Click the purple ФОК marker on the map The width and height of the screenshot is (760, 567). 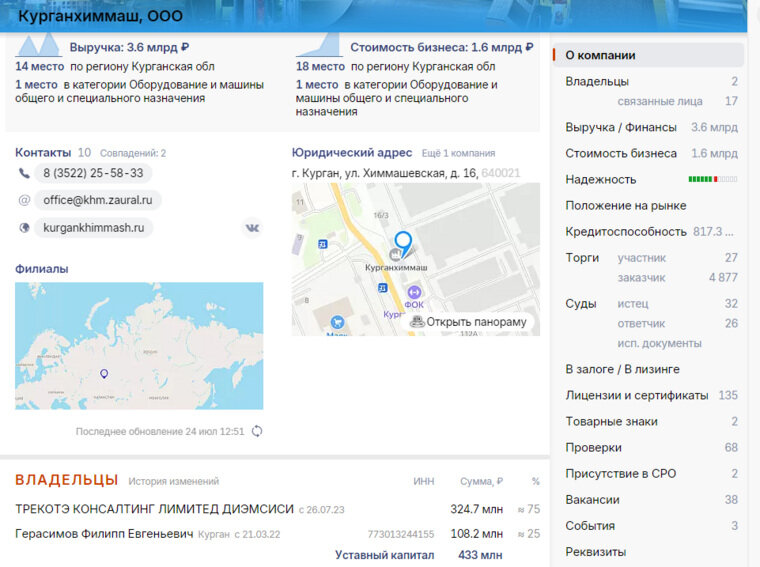[x=414, y=293]
